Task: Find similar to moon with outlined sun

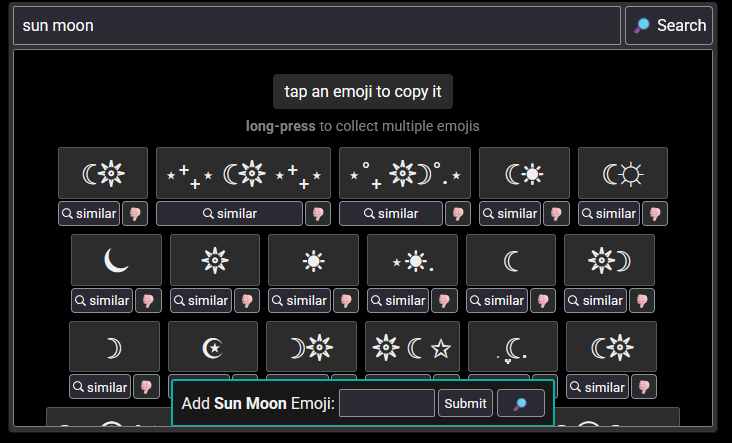Action: click(609, 214)
